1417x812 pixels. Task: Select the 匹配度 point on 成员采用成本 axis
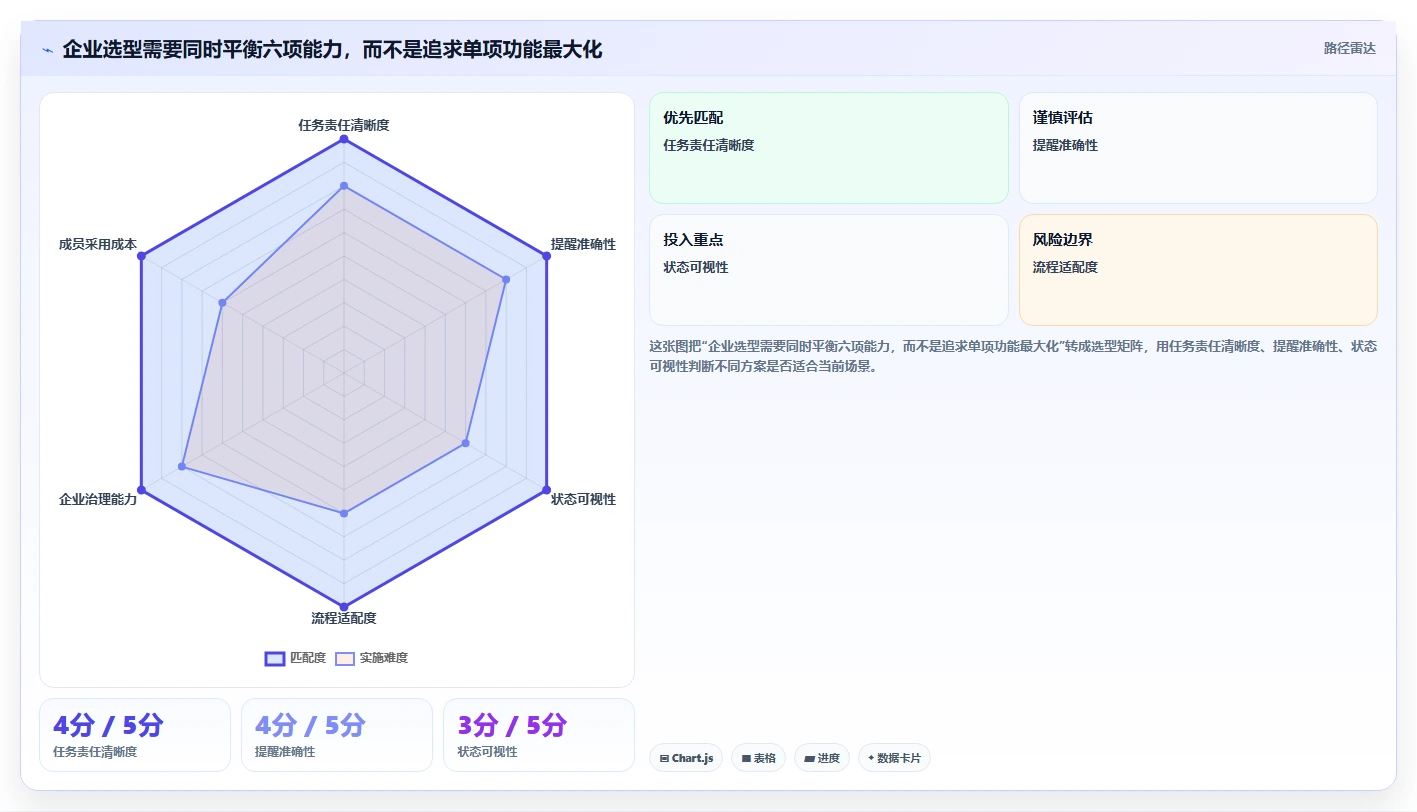(141, 257)
